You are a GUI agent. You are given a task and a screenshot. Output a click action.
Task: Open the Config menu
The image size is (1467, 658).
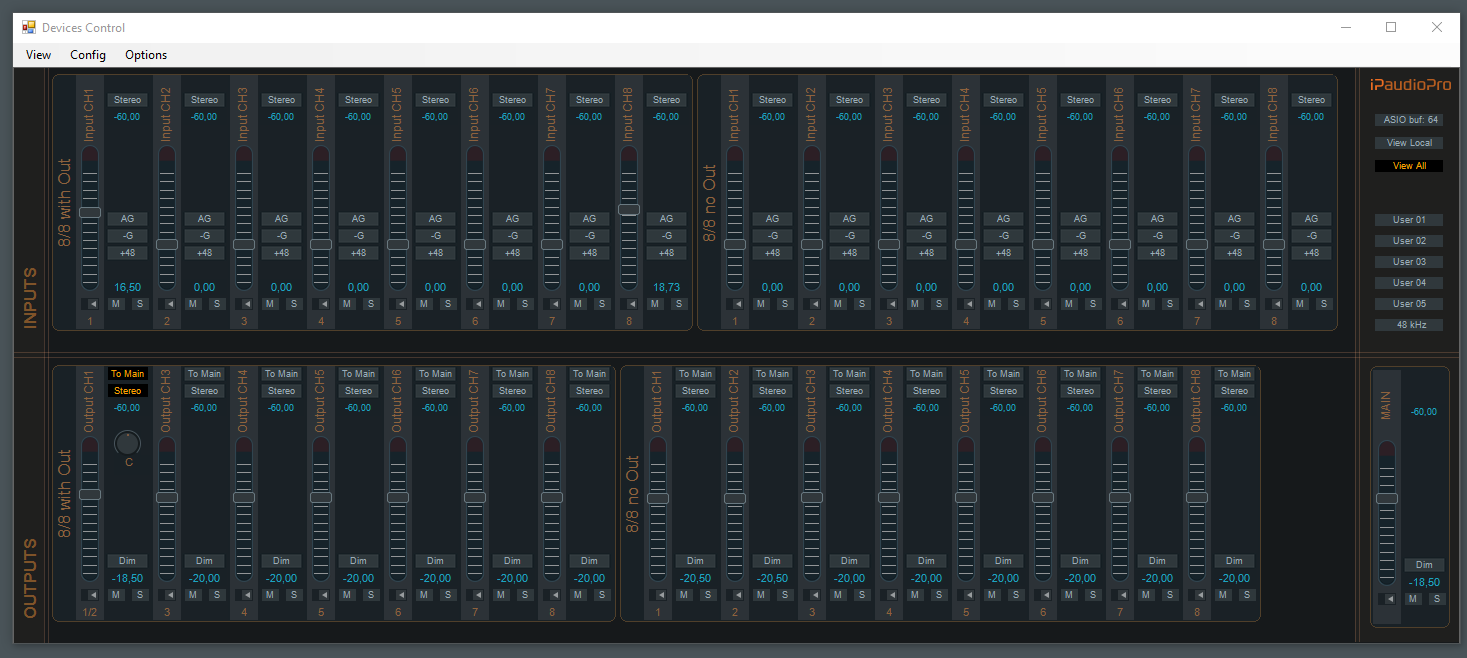click(x=88, y=55)
